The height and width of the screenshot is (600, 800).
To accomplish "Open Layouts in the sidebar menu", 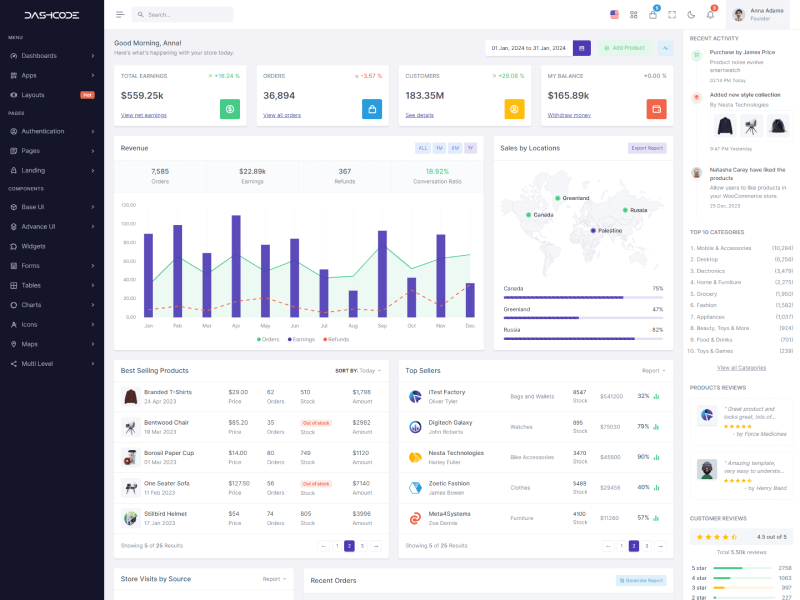I will point(33,95).
